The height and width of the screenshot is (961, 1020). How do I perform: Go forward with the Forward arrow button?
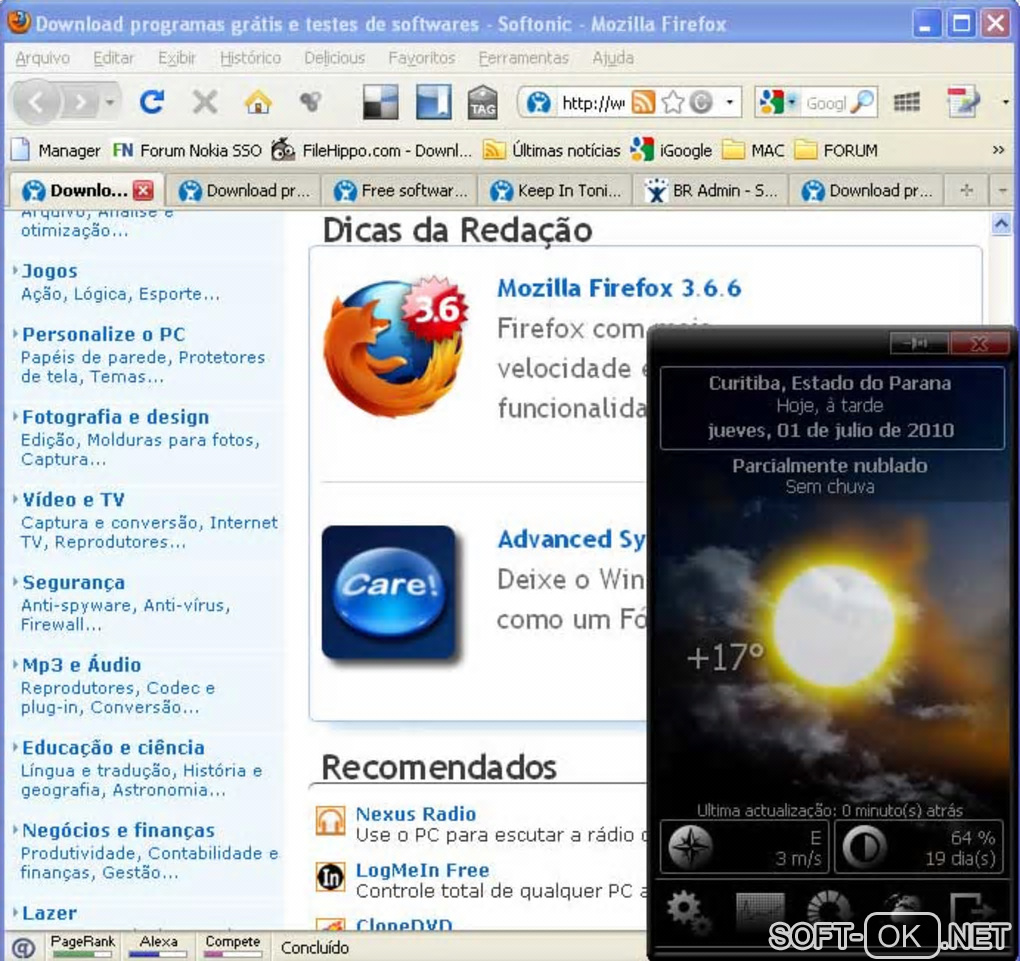coord(80,102)
